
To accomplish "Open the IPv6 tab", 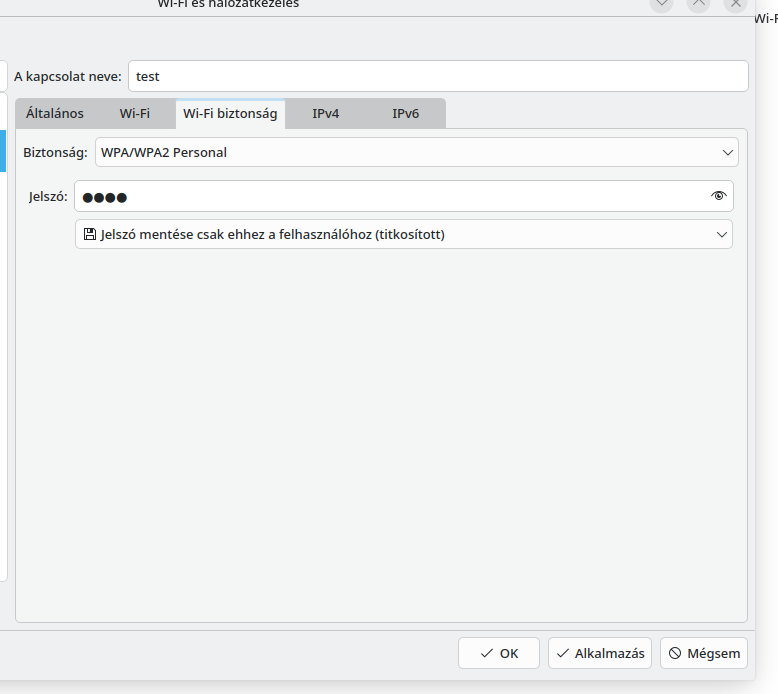I will [405, 114].
